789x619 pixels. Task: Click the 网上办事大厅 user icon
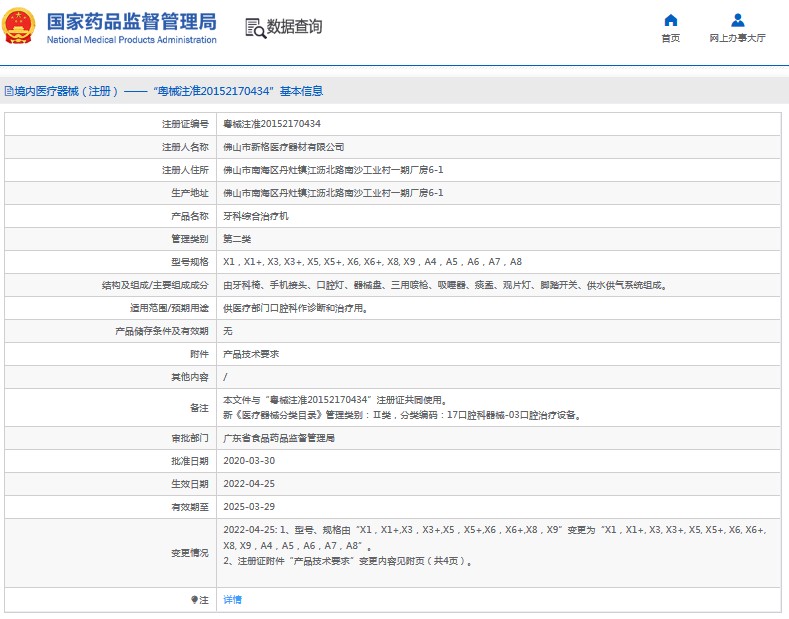[738, 20]
